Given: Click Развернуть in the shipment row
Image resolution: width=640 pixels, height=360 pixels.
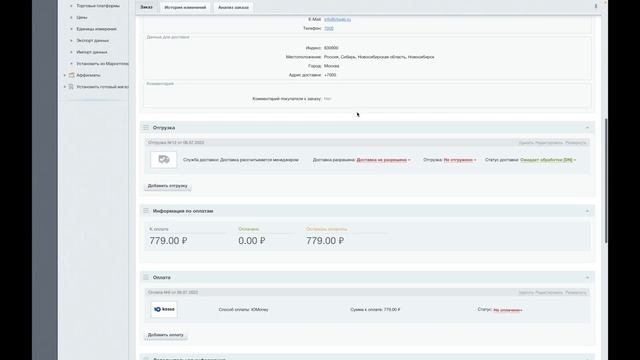Looking at the screenshot, I should (x=576, y=143).
